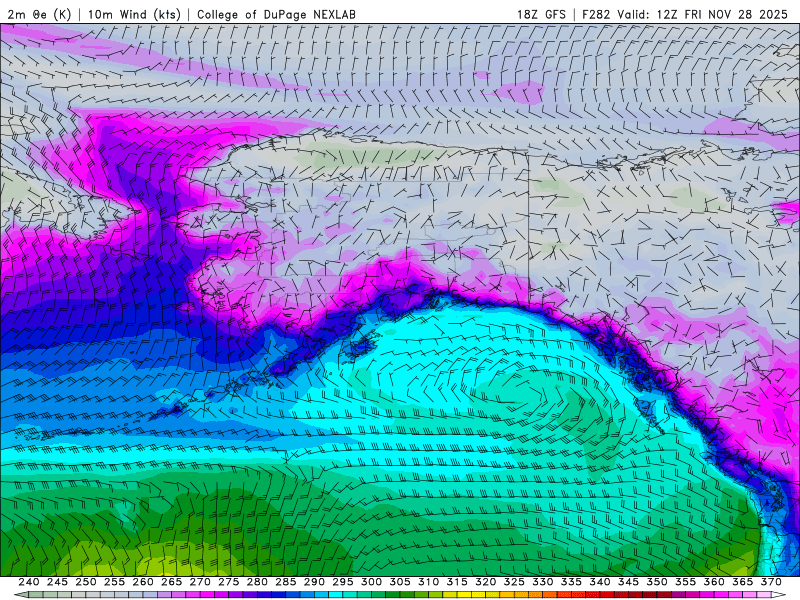Click the 270 value on the color scale

pos(200,582)
